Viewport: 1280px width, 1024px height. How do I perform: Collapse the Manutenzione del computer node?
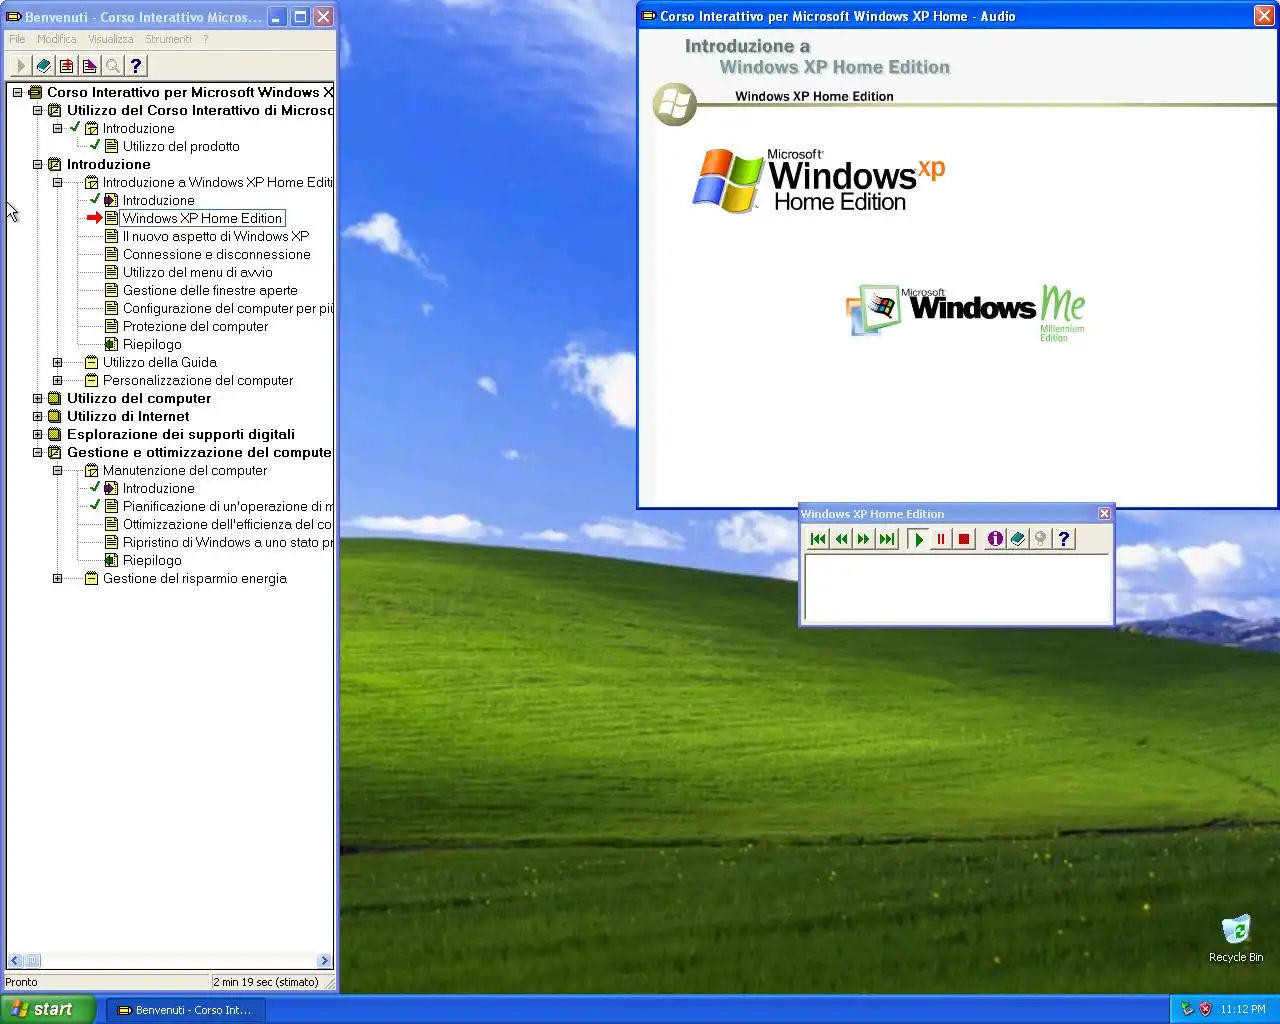(x=57, y=470)
